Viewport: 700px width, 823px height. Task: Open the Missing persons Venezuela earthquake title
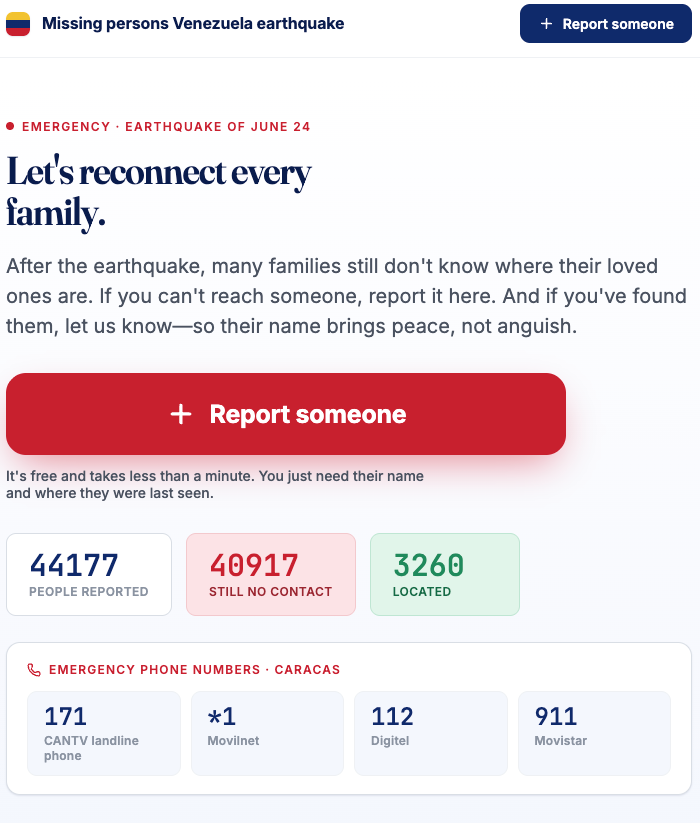193,24
